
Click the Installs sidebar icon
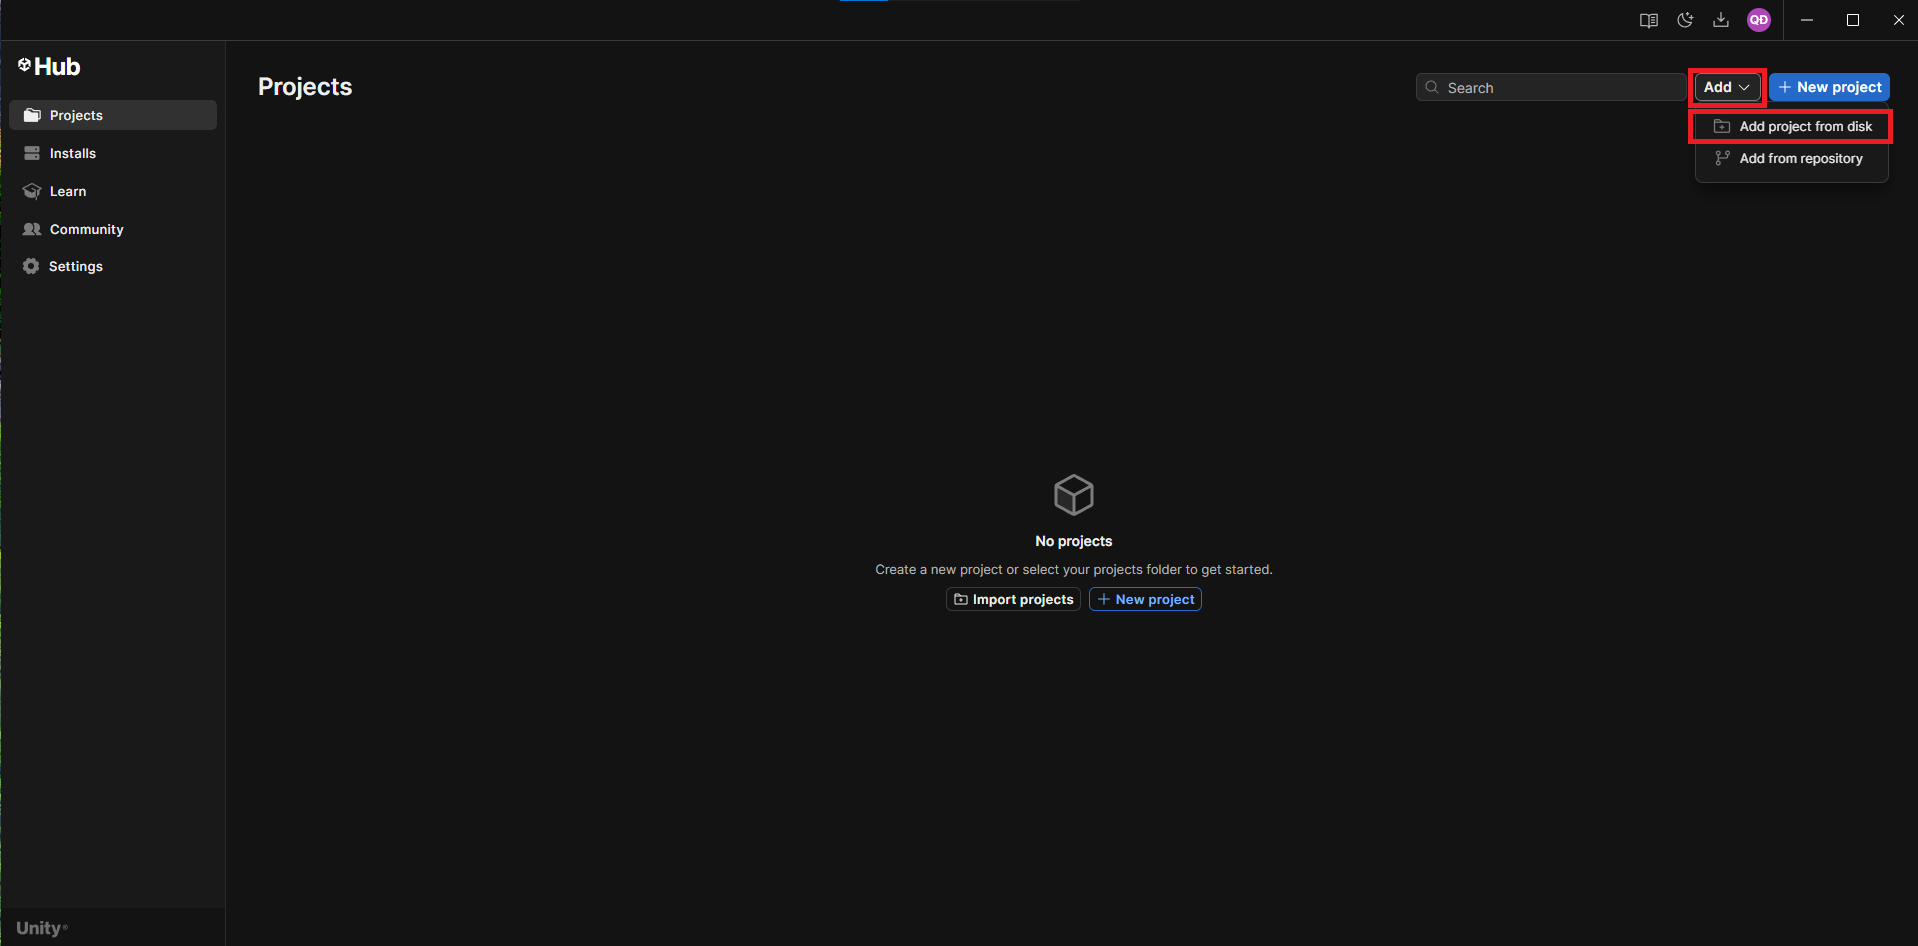(32, 153)
